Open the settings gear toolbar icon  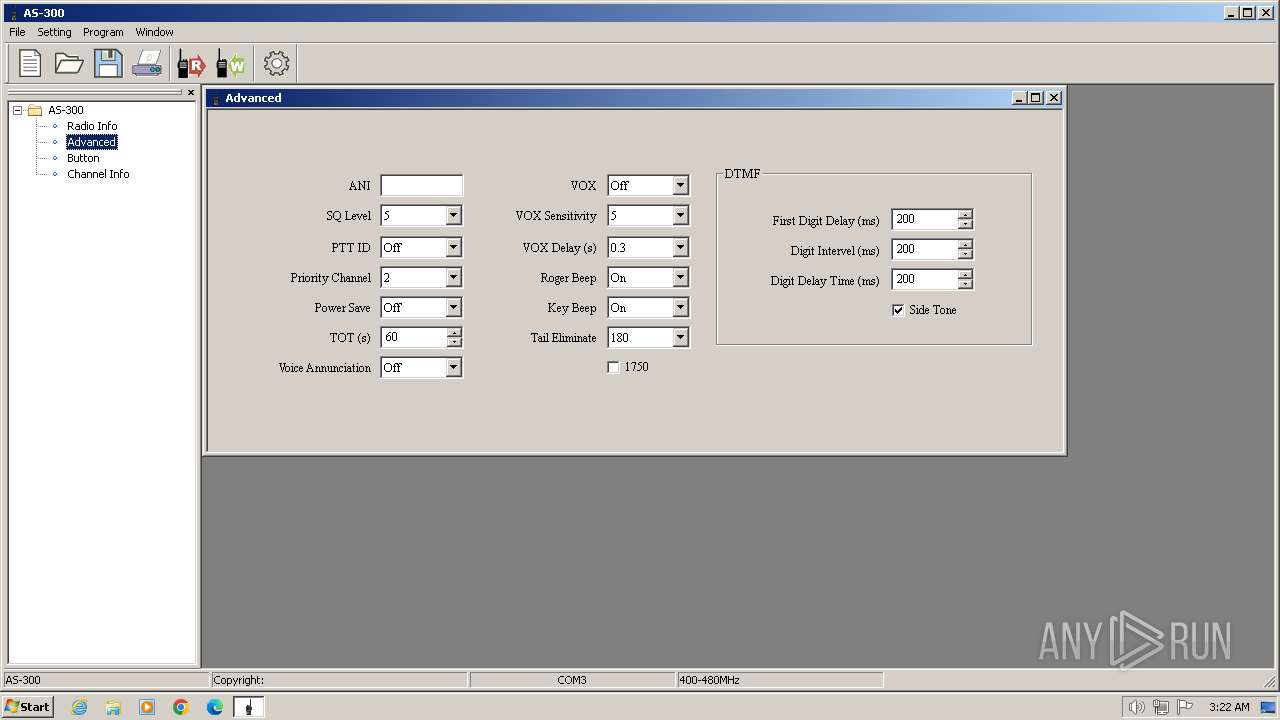click(x=276, y=64)
